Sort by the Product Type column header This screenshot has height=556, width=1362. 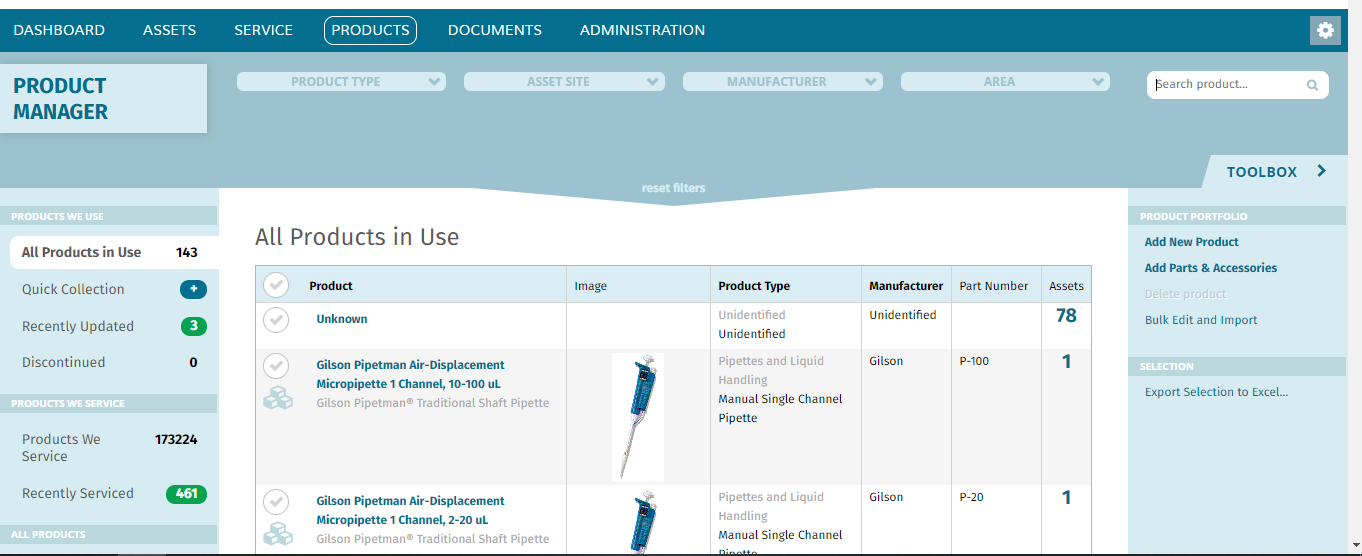tap(754, 286)
